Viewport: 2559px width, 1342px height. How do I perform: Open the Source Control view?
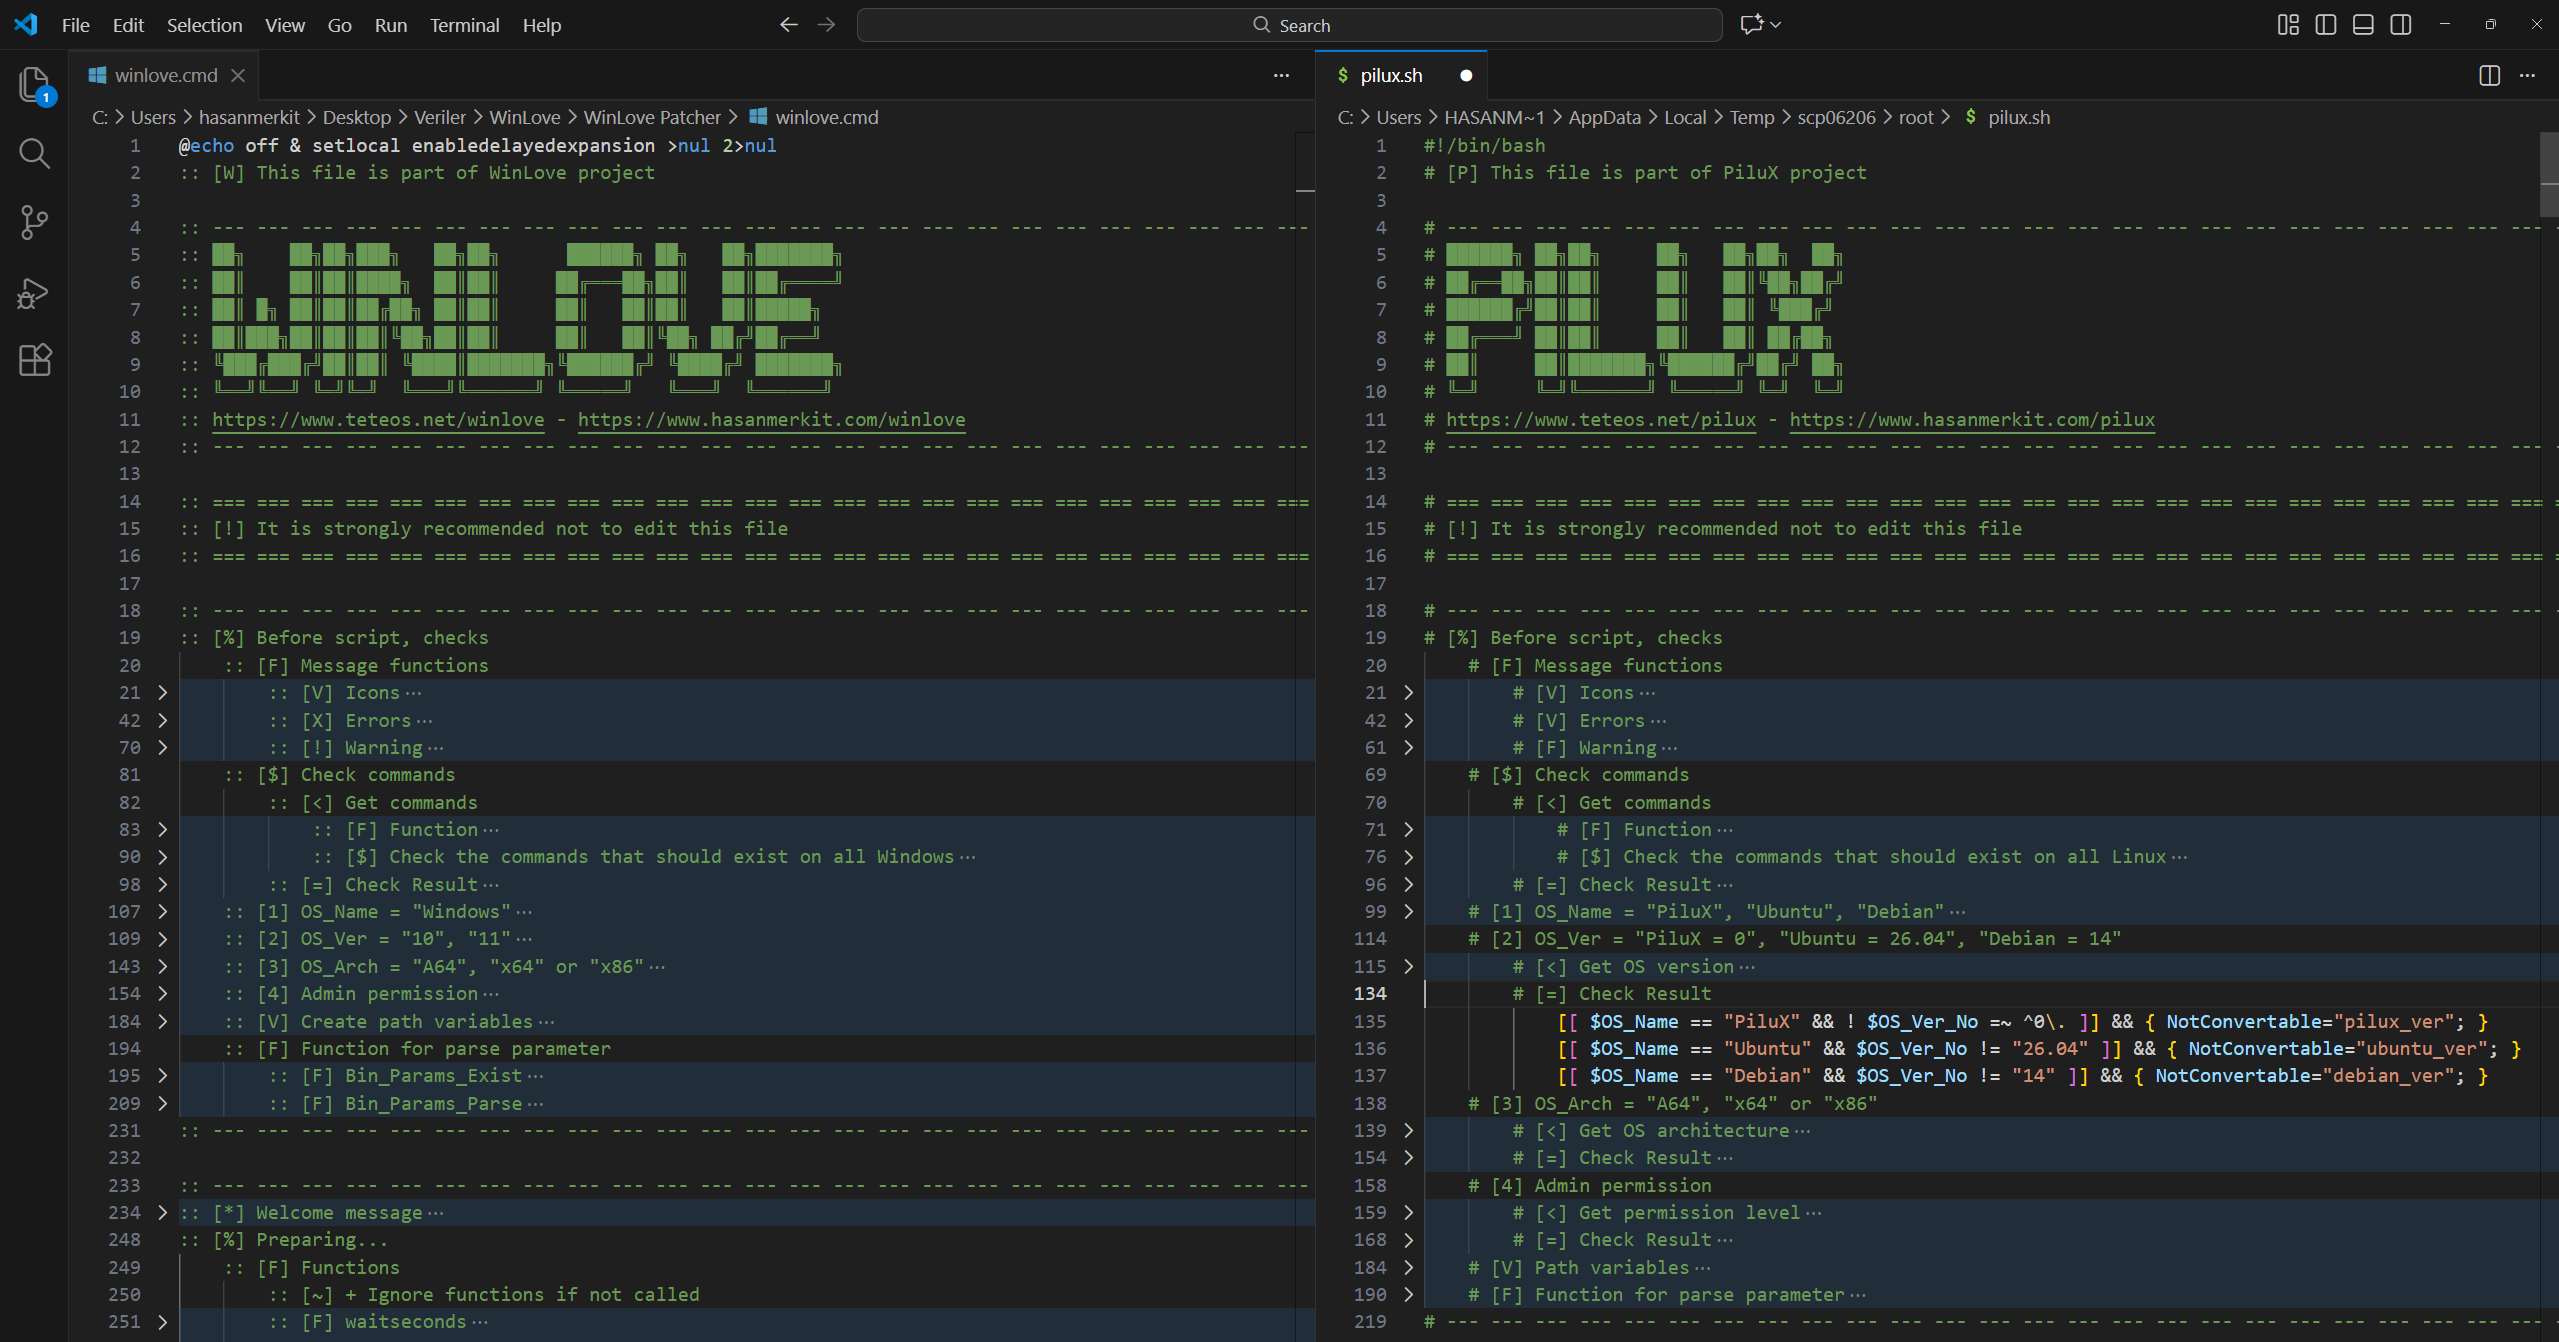click(34, 222)
